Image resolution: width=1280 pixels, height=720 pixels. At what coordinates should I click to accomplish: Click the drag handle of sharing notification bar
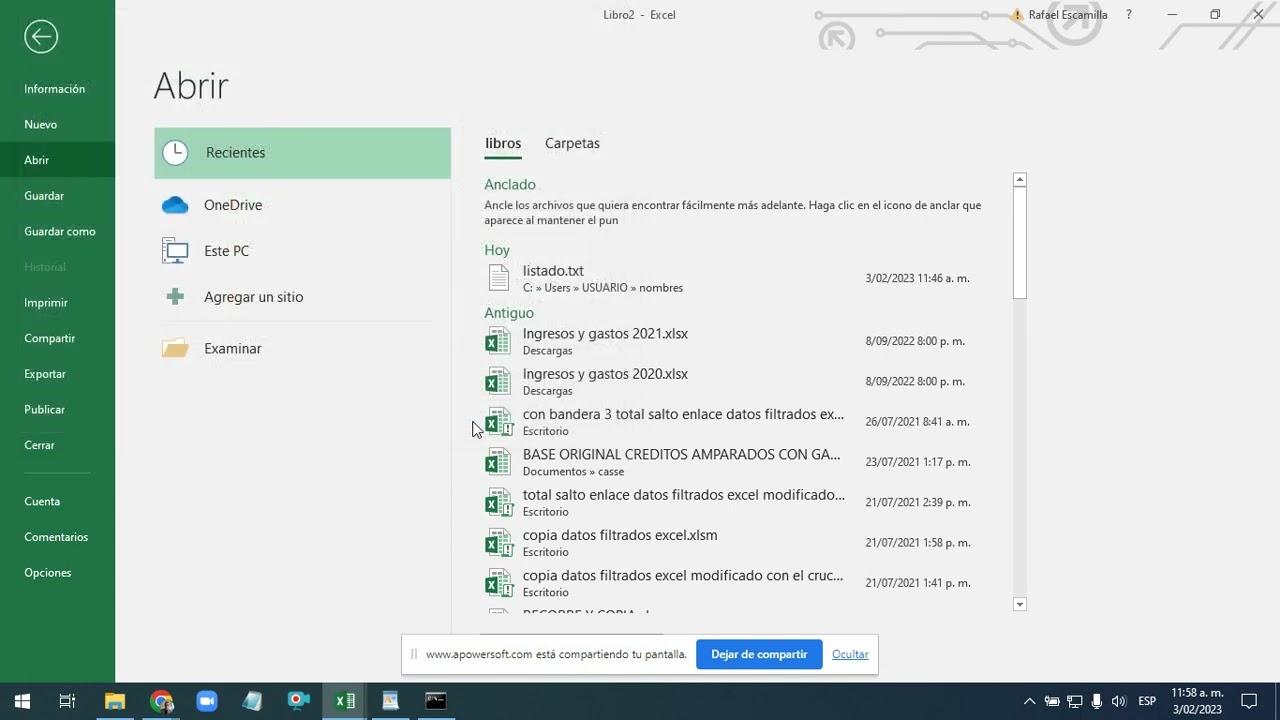(414, 654)
